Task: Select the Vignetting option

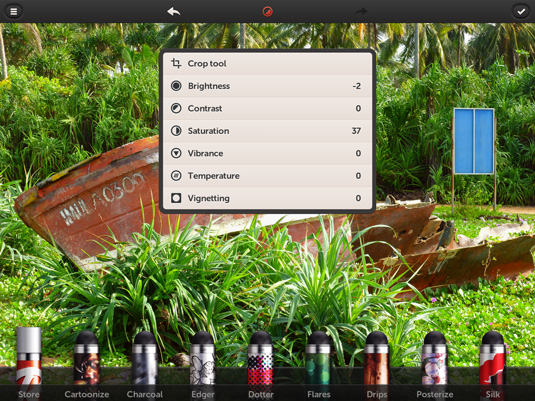Action: tap(268, 198)
